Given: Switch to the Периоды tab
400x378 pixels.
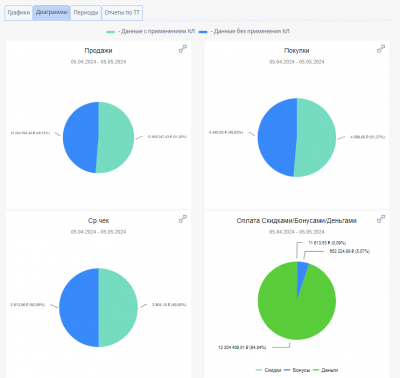Looking at the screenshot, I should tap(86, 13).
